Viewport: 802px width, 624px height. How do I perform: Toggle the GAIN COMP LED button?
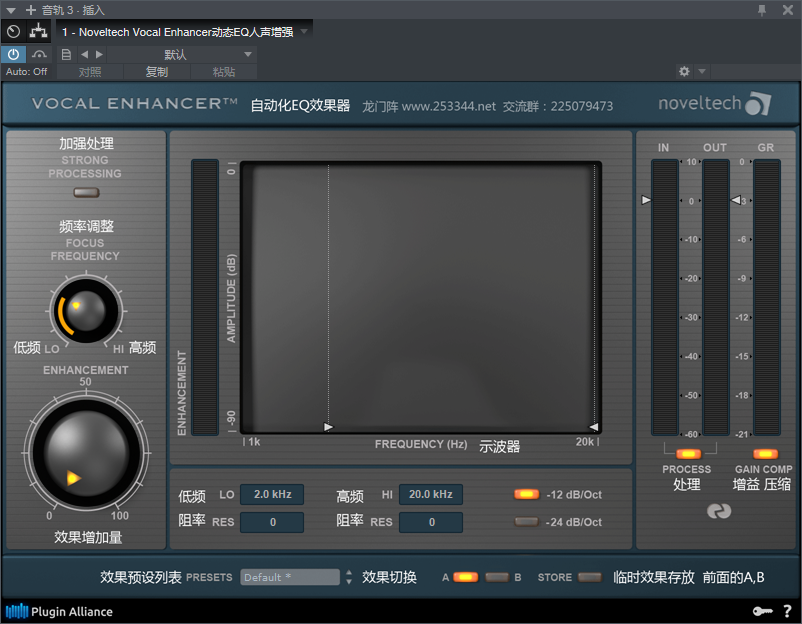765,454
